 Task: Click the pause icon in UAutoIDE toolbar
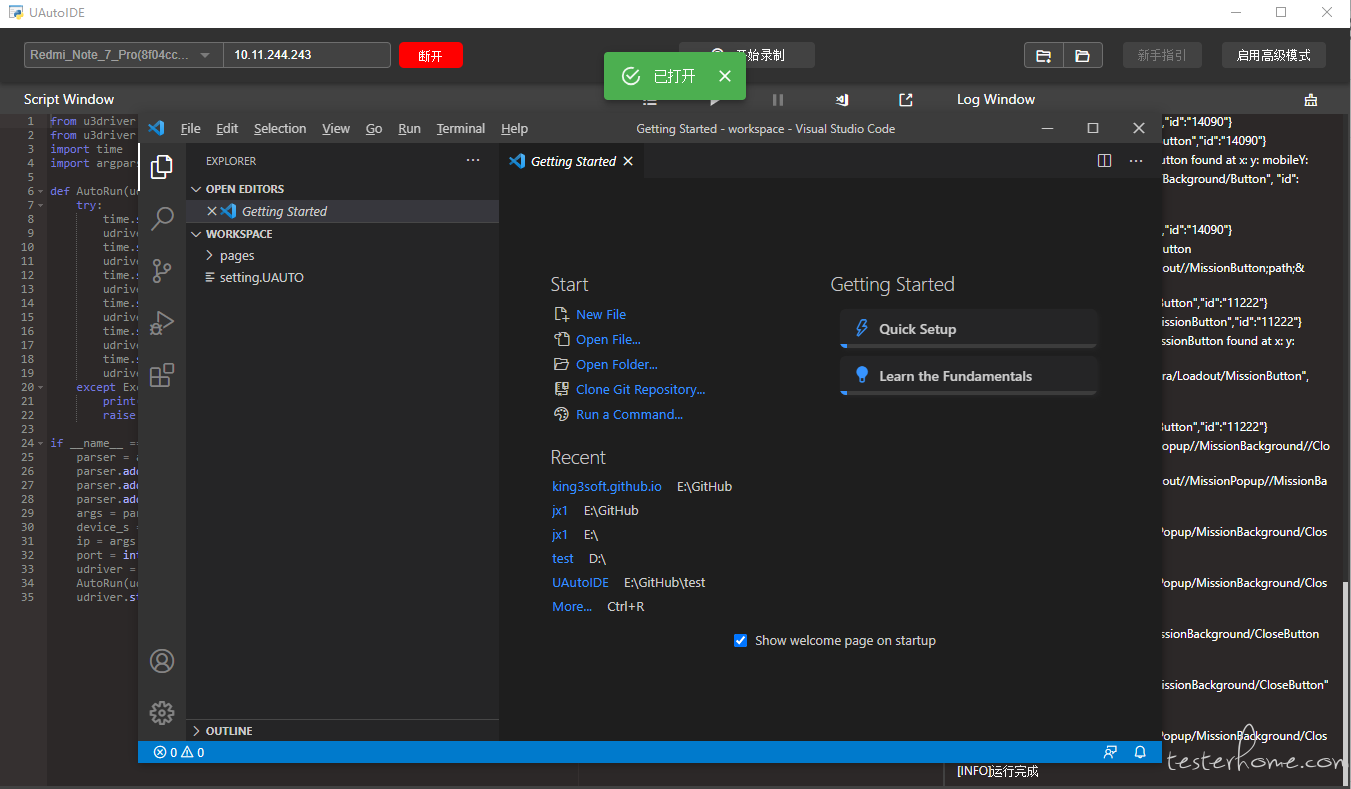[778, 99]
